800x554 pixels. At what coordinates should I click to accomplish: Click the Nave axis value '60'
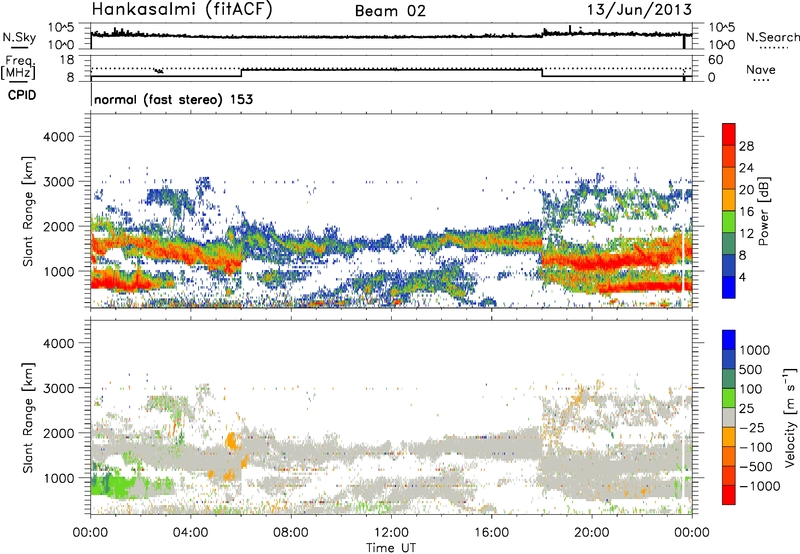pyautogui.click(x=715, y=60)
